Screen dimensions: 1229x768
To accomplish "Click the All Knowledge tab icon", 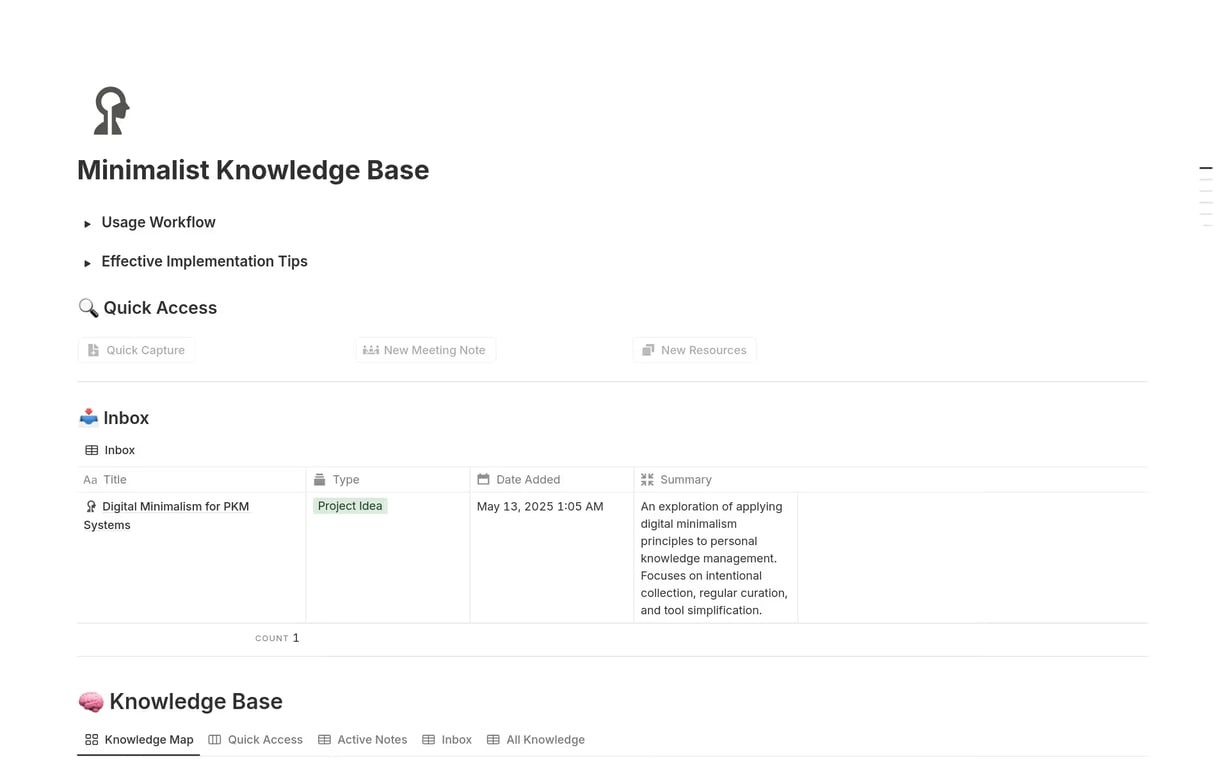I will [493, 740].
